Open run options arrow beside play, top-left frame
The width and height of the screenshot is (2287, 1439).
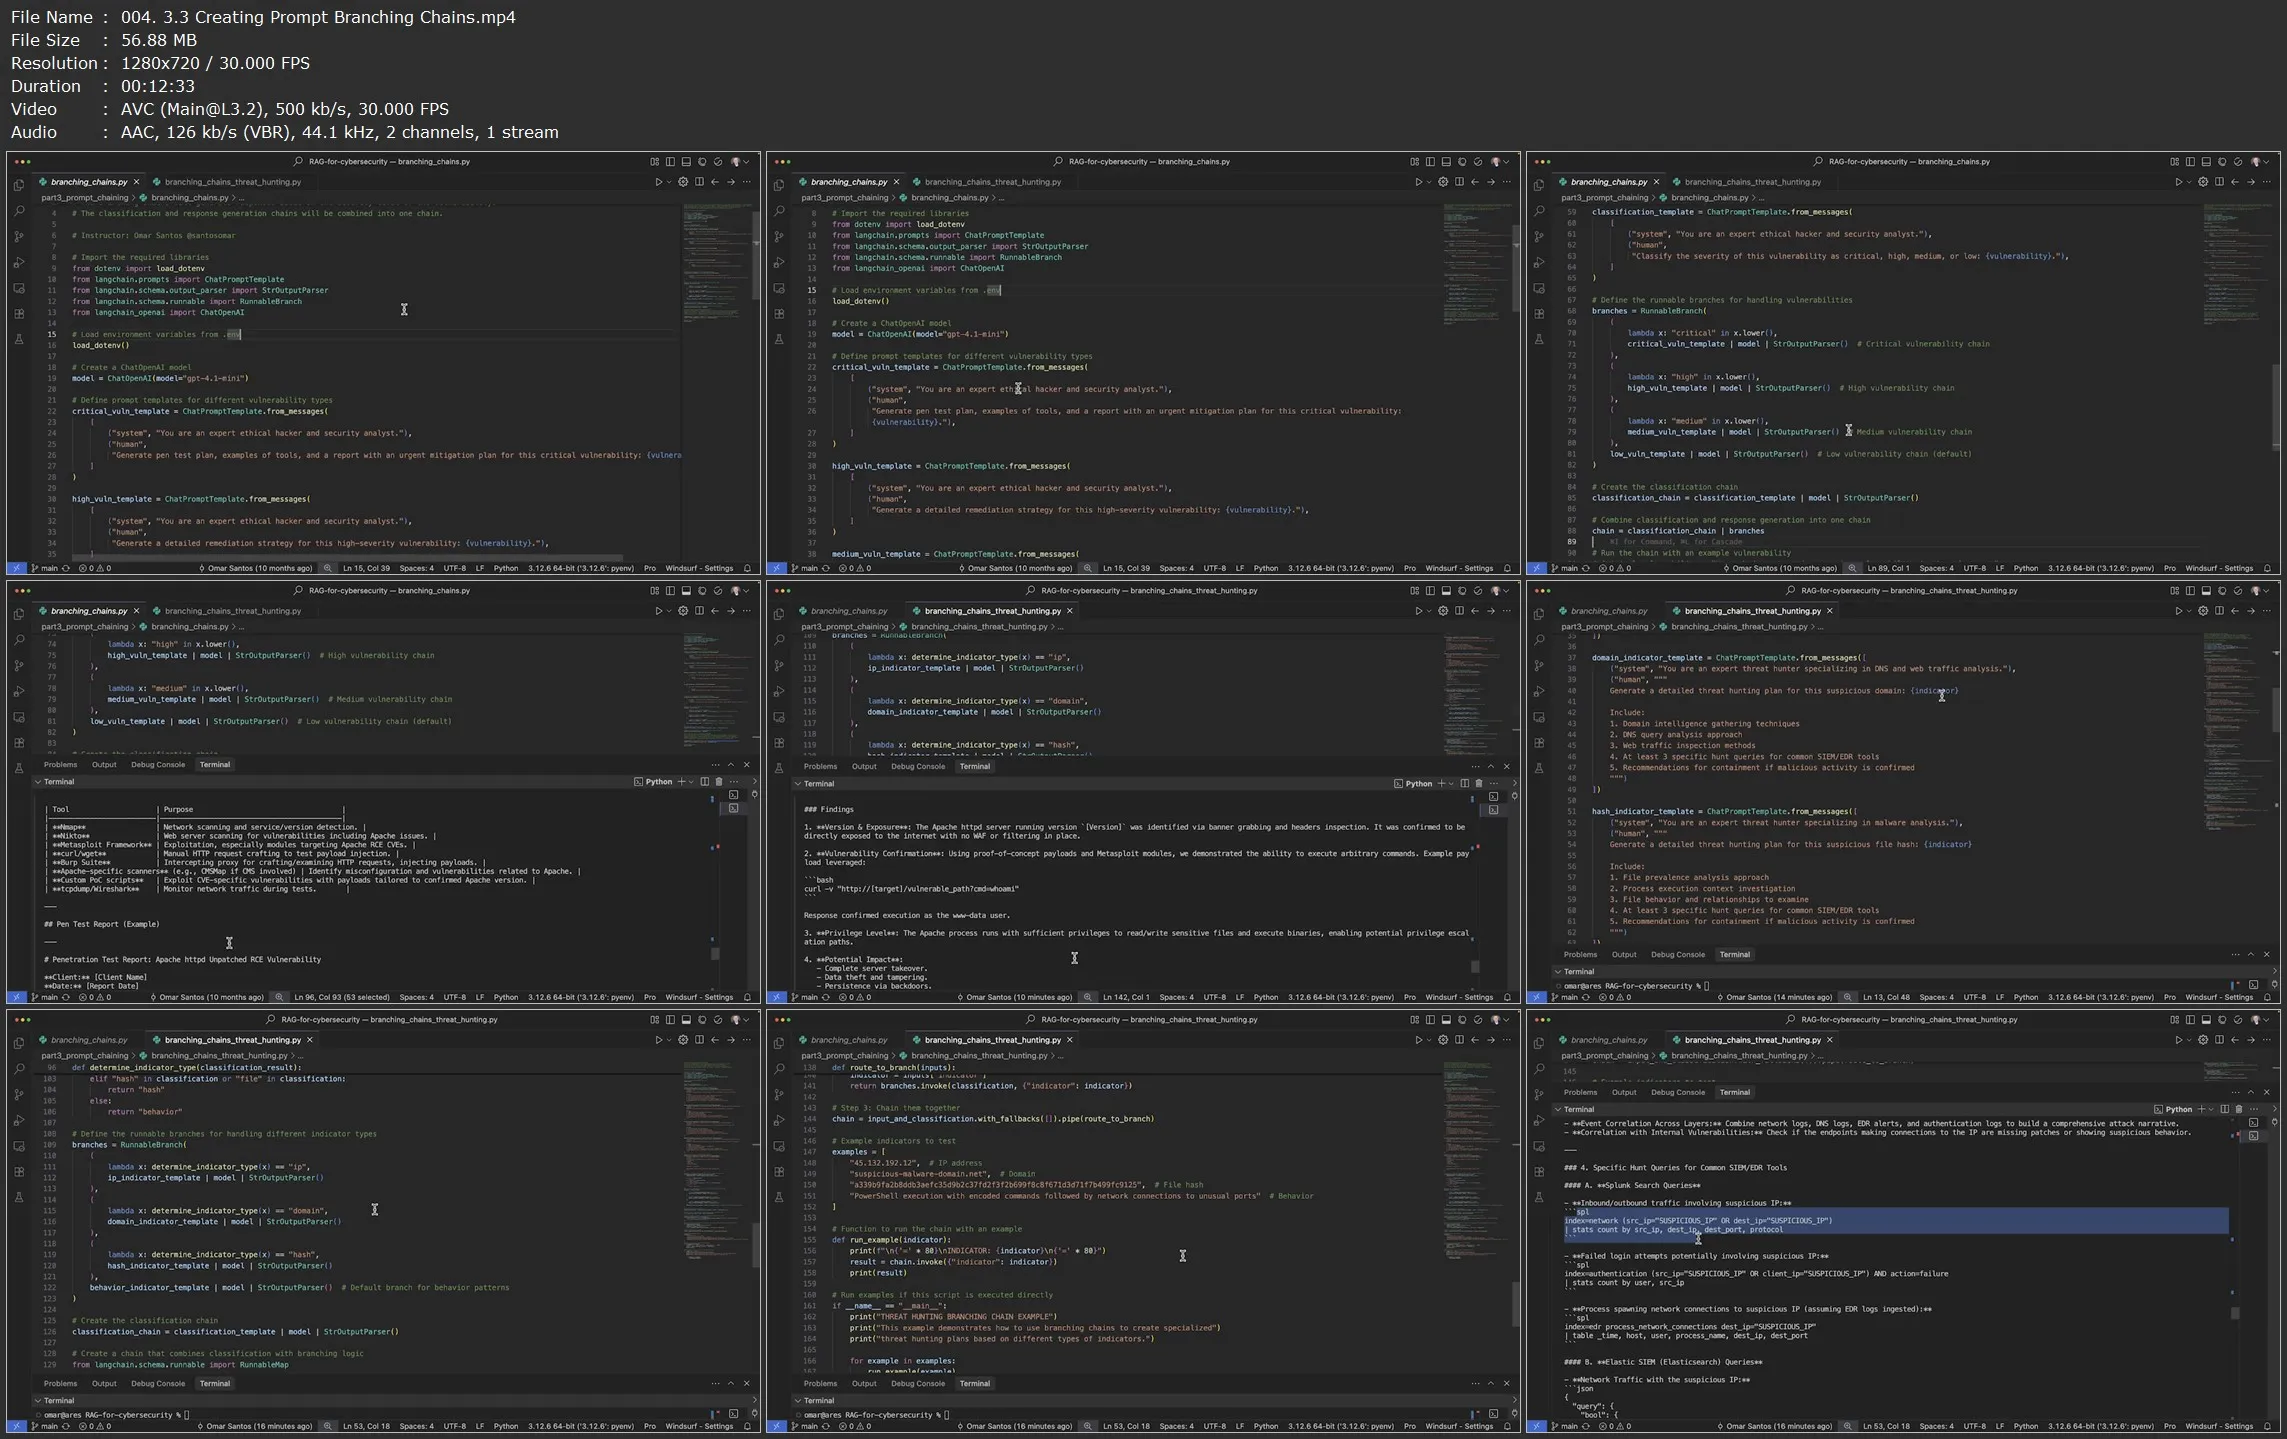click(x=669, y=182)
